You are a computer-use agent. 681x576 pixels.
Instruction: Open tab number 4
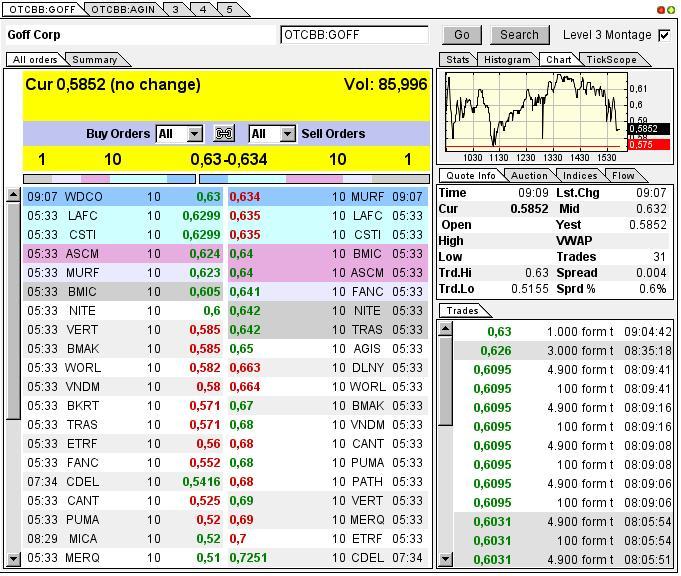[203, 10]
